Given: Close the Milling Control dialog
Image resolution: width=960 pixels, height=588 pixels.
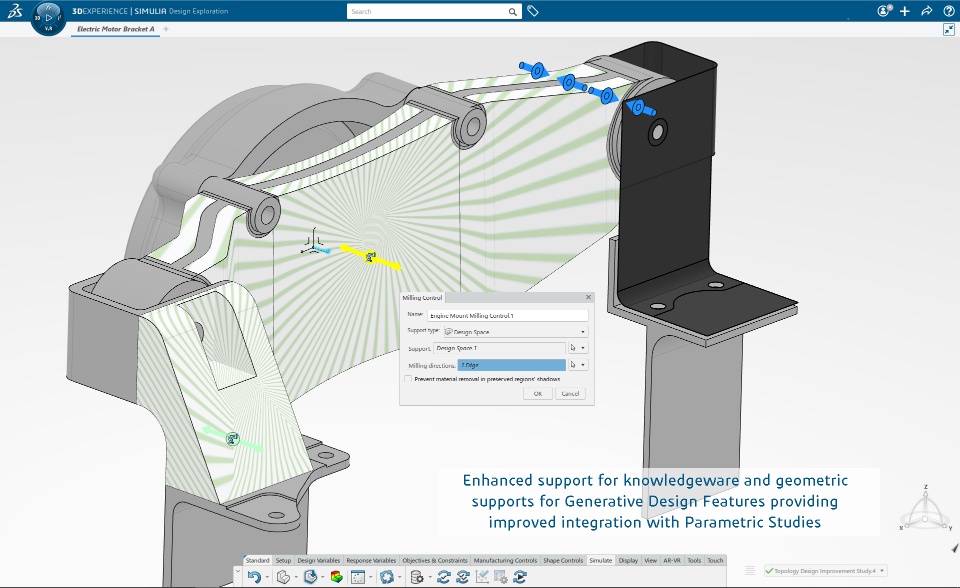Looking at the screenshot, I should click(x=588, y=297).
